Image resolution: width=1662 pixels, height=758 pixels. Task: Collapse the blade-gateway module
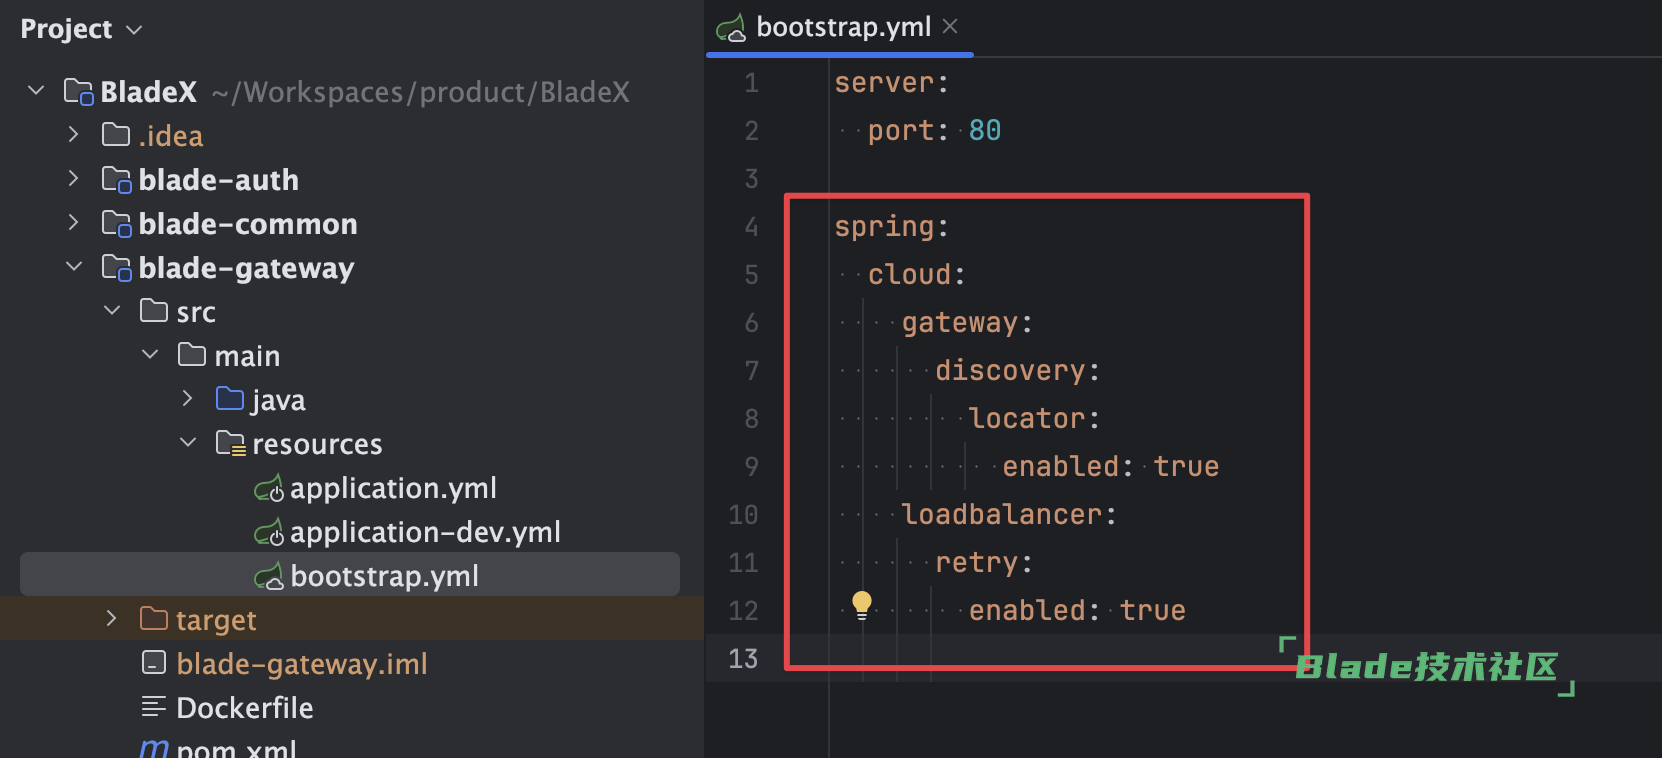[74, 267]
